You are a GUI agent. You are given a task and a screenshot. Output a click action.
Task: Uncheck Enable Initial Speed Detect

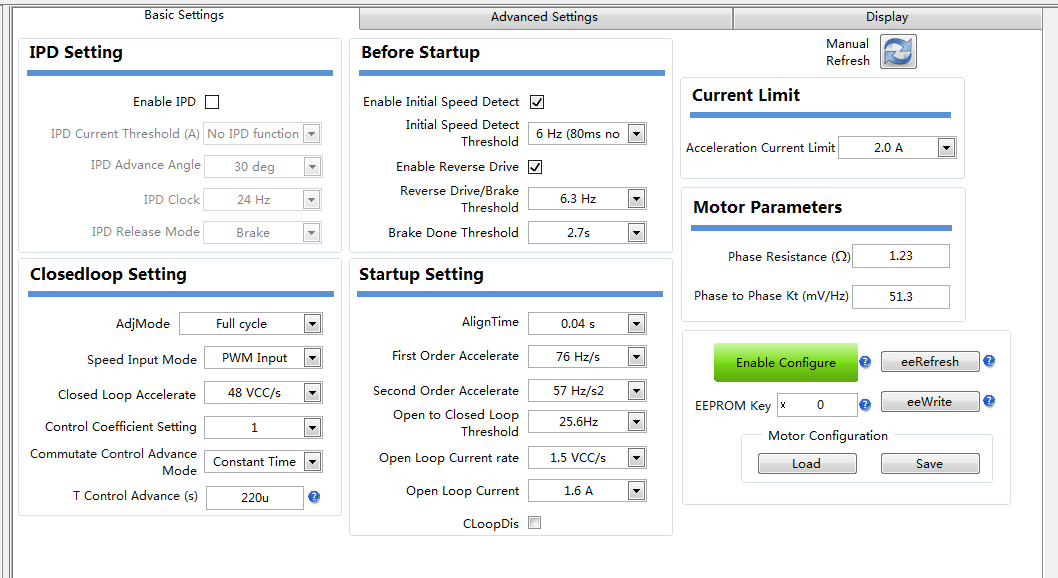[537, 102]
